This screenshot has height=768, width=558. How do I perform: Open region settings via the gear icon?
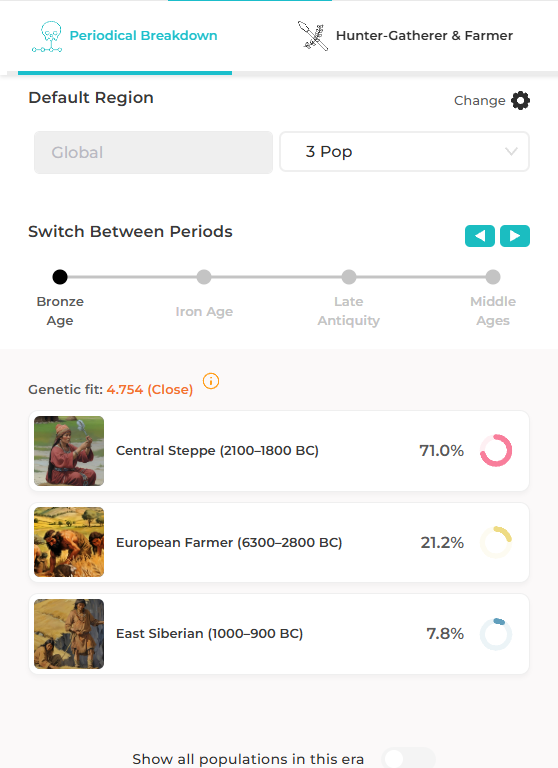tap(520, 100)
